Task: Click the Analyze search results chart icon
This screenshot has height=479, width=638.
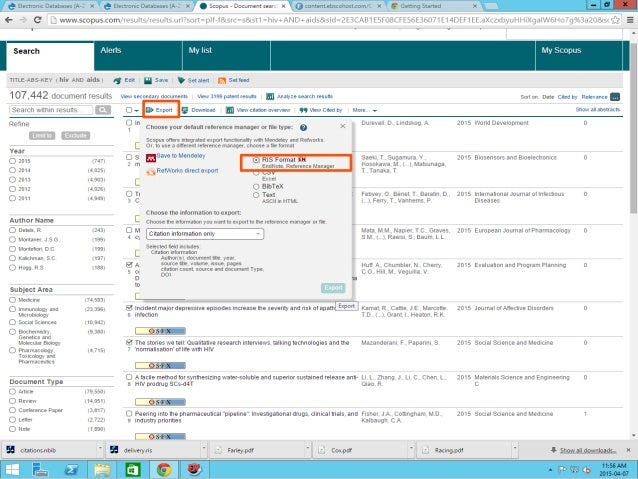Action: click(x=270, y=96)
